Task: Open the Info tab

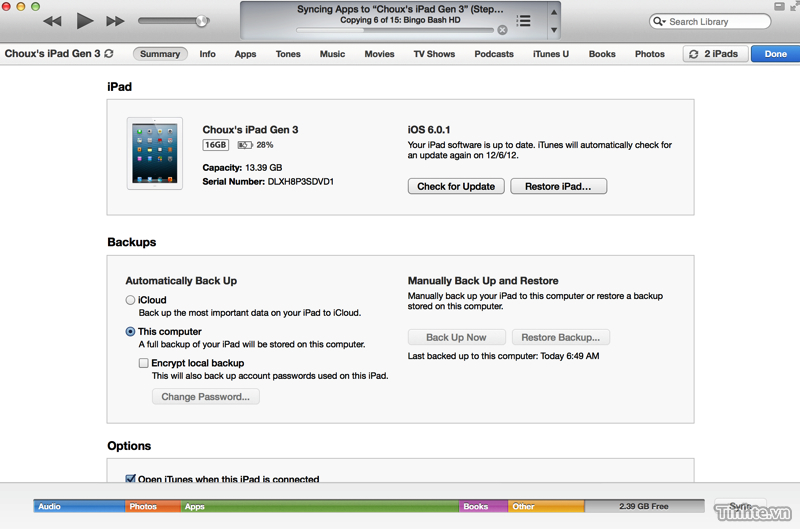Action: click(207, 54)
